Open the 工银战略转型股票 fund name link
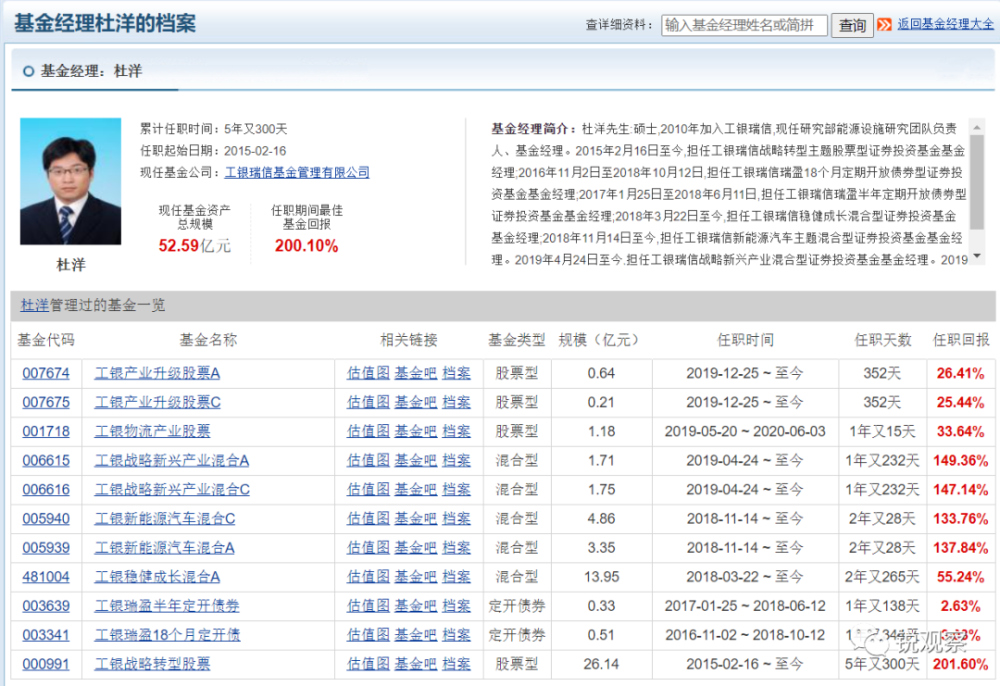Image resolution: width=1000 pixels, height=686 pixels. pyautogui.click(x=152, y=664)
